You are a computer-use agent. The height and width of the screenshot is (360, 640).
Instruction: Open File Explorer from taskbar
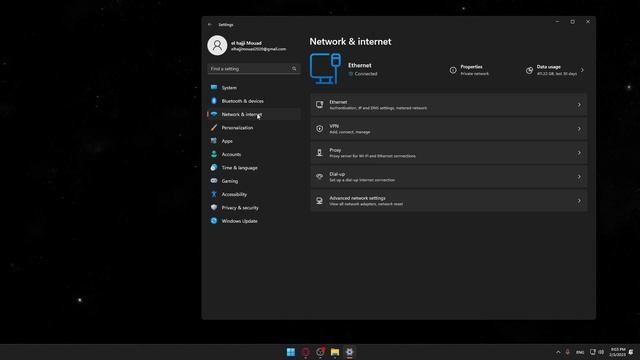[x=335, y=352]
